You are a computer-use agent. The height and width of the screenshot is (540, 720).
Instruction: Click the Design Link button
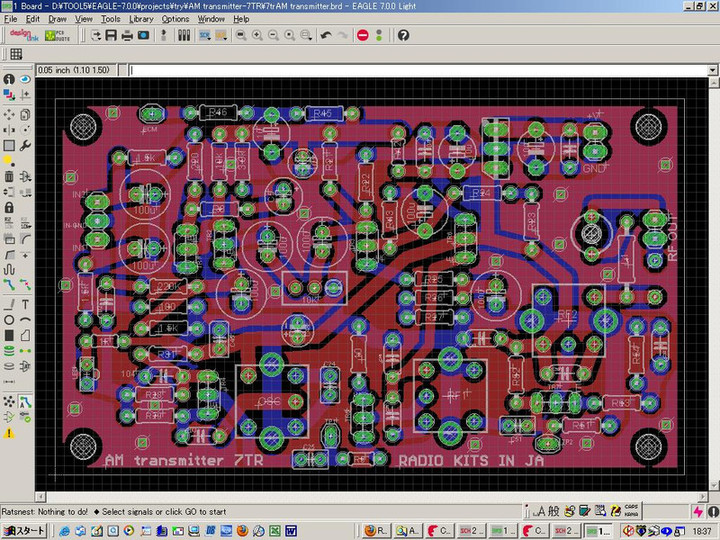pos(22,35)
